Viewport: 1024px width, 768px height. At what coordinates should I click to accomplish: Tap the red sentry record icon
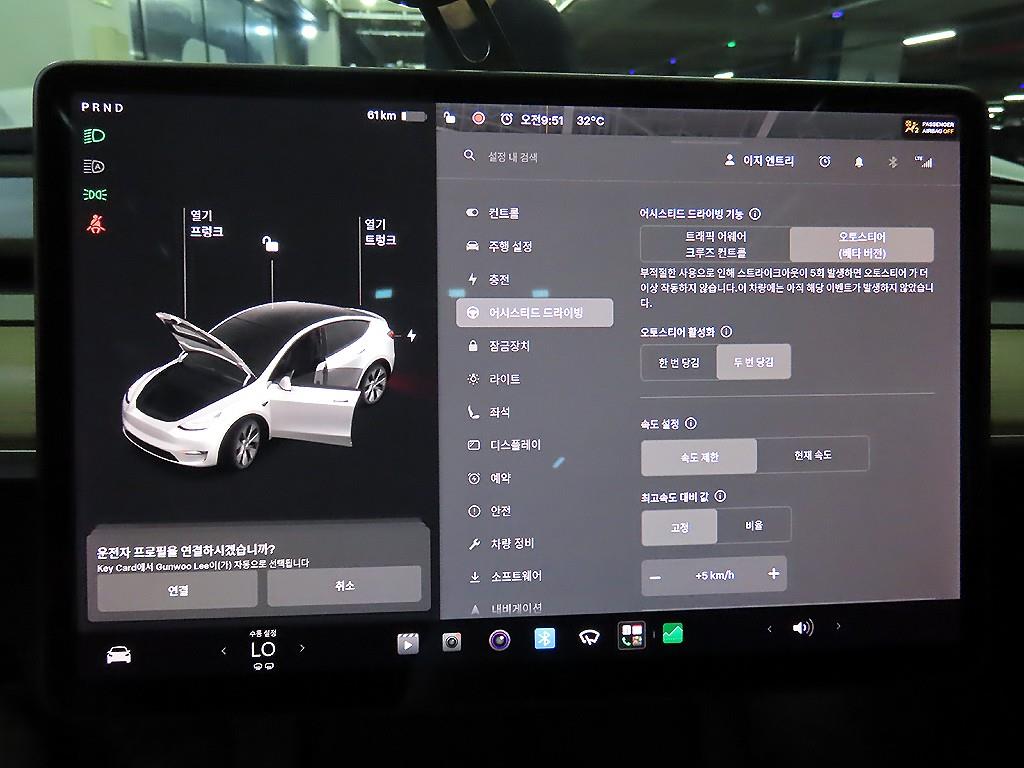click(x=479, y=118)
